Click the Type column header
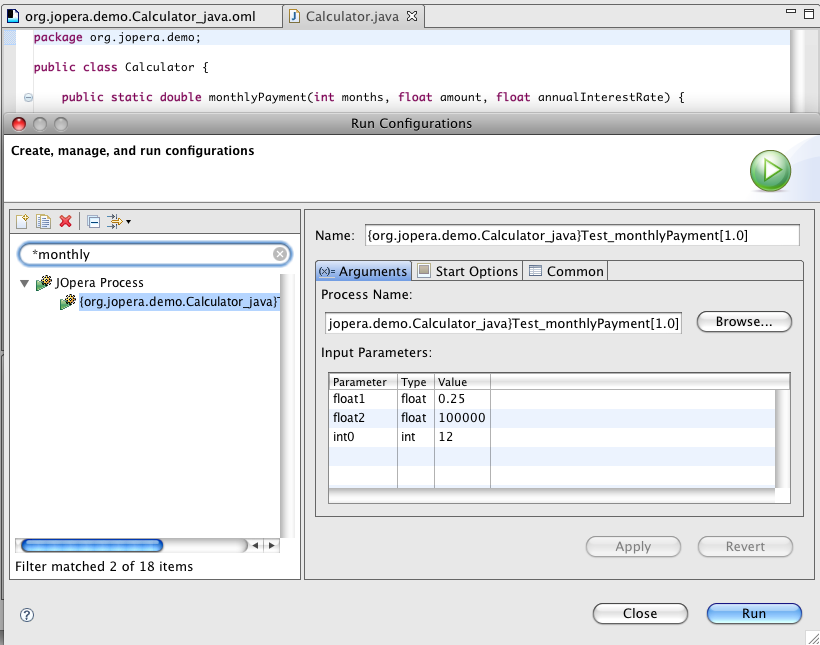This screenshot has height=645, width=820. tap(416, 382)
